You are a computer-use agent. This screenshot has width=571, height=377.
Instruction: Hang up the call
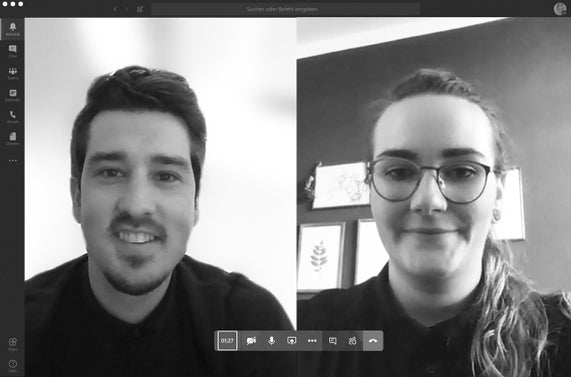(373, 341)
